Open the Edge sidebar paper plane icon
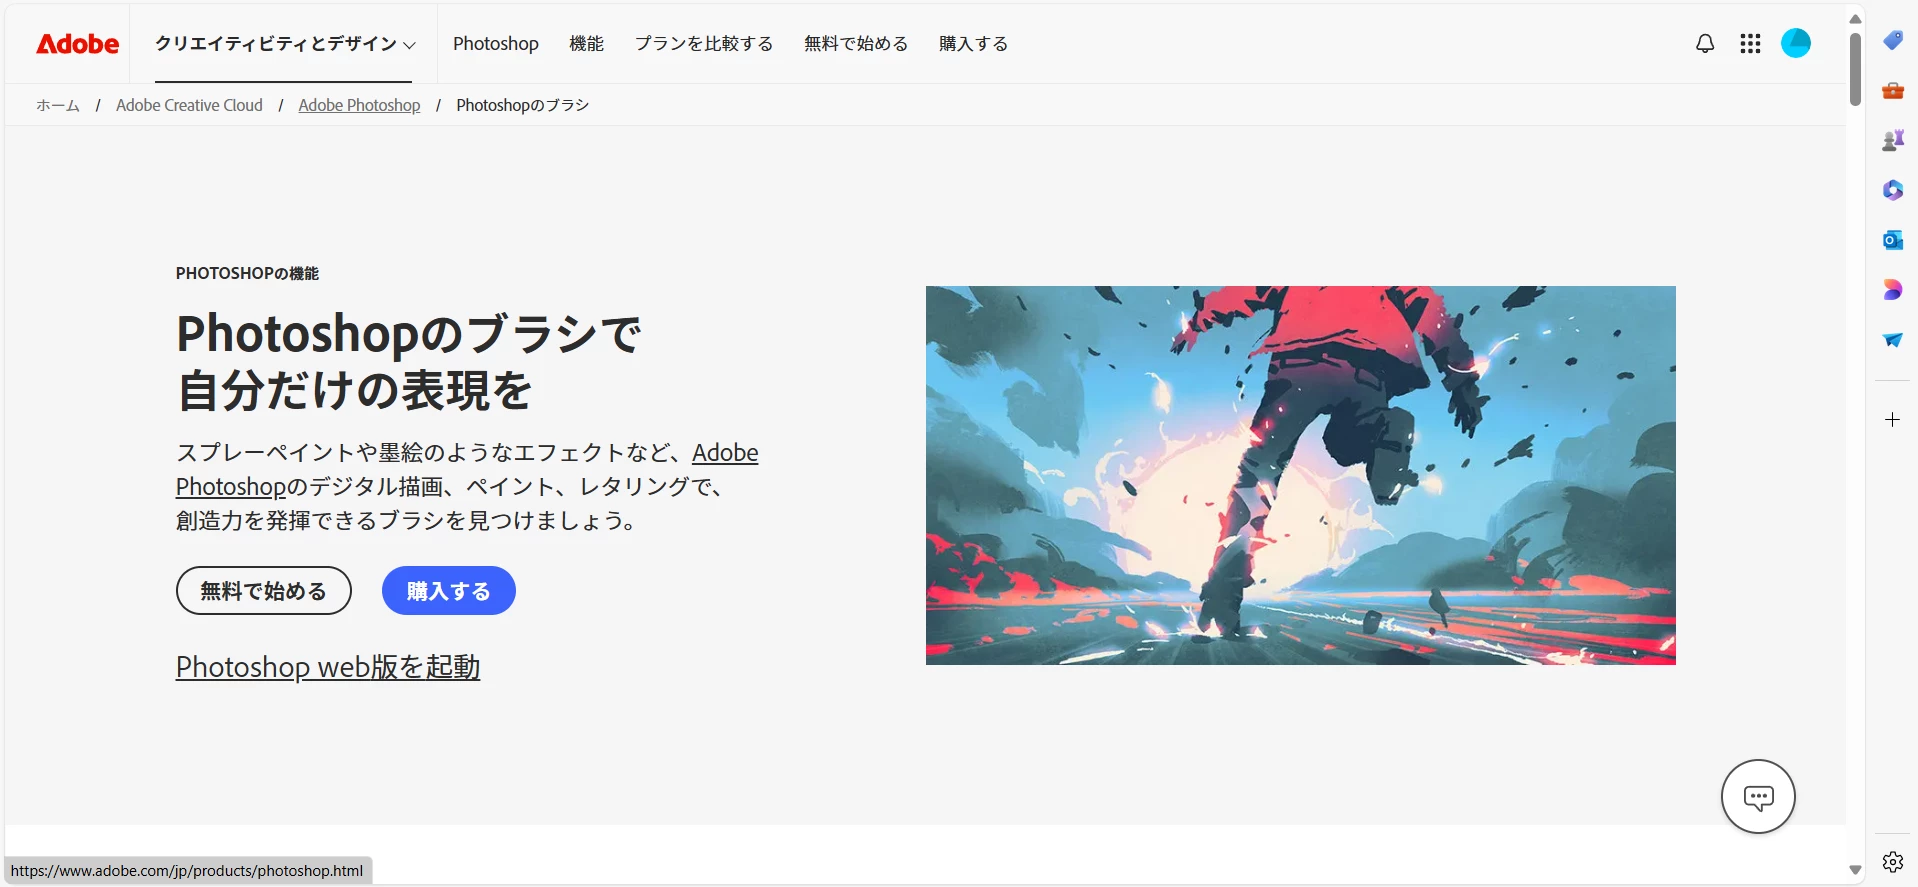 1893,340
